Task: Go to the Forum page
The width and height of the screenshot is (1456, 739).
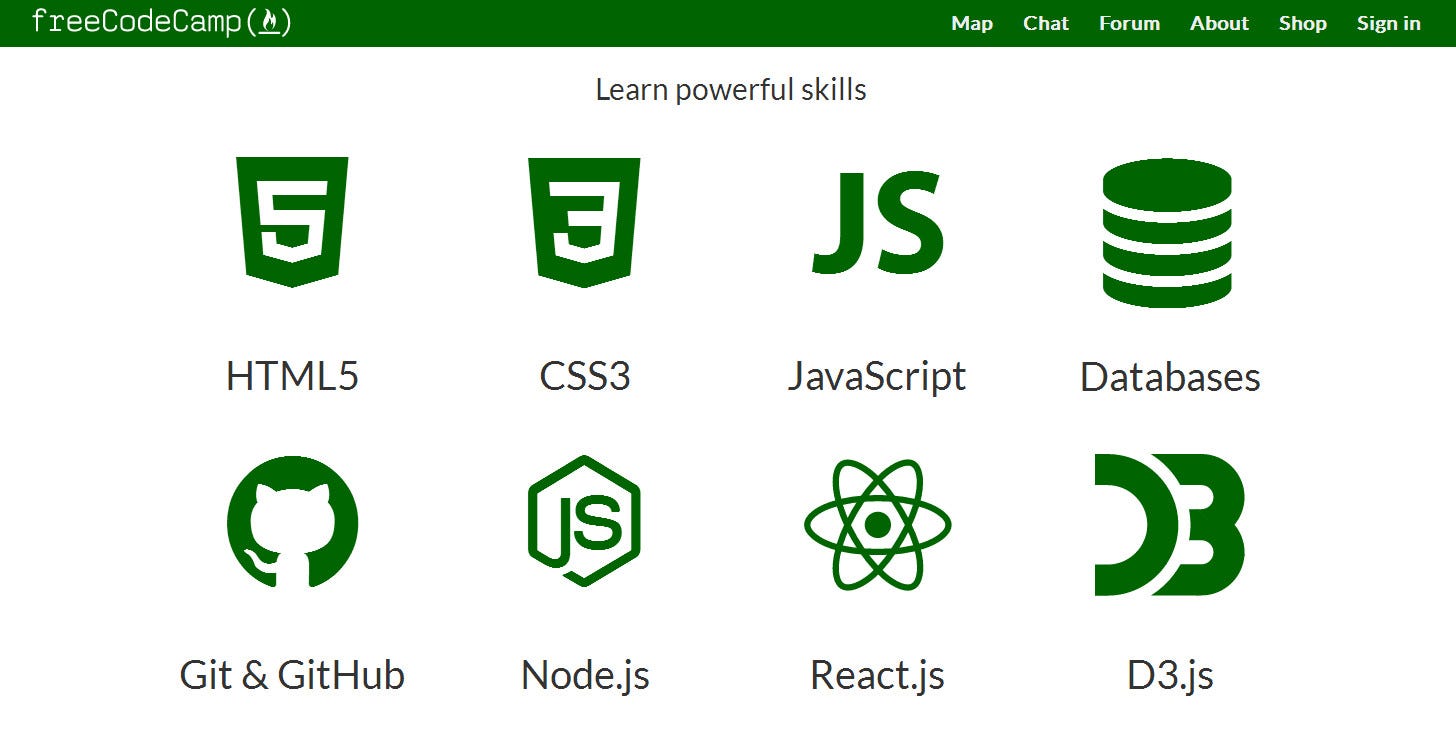Action: pyautogui.click(x=1129, y=23)
